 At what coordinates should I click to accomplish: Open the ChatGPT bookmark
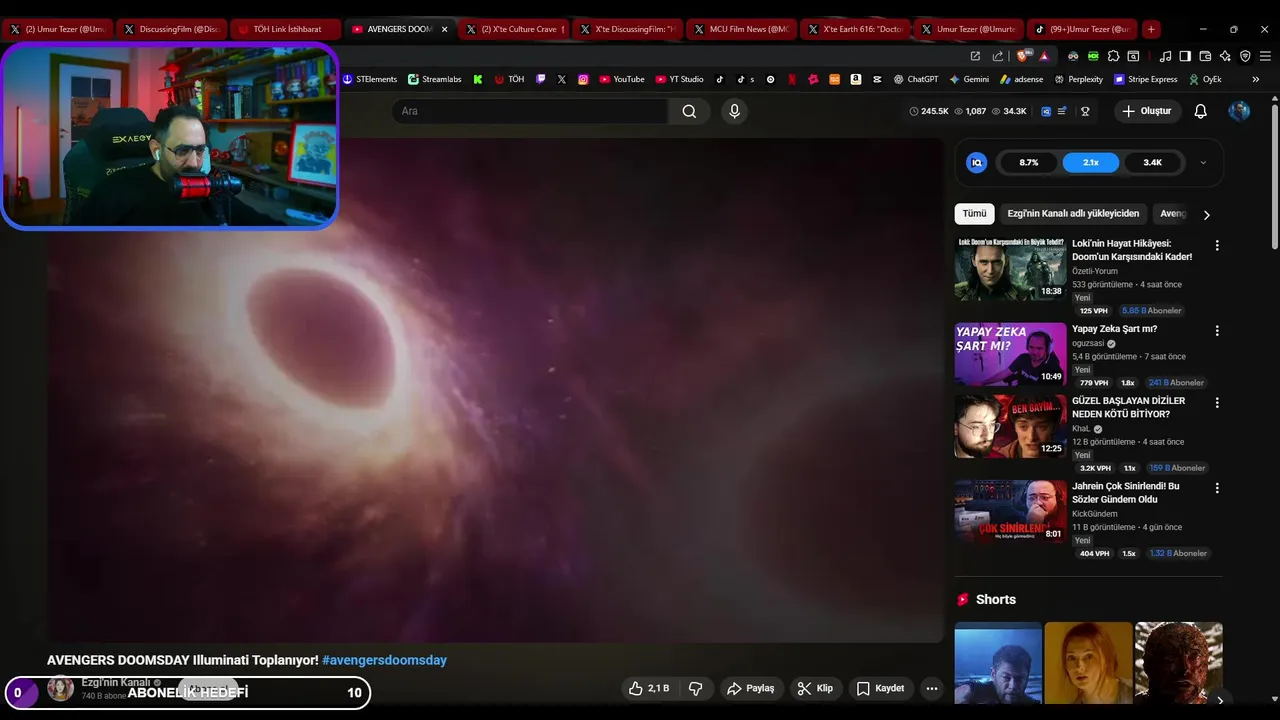pyautogui.click(x=916, y=79)
